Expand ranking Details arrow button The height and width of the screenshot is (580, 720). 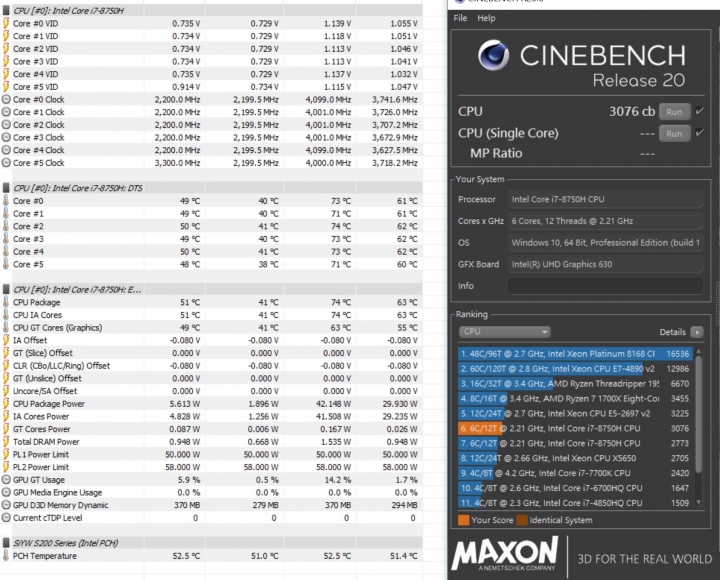697,332
